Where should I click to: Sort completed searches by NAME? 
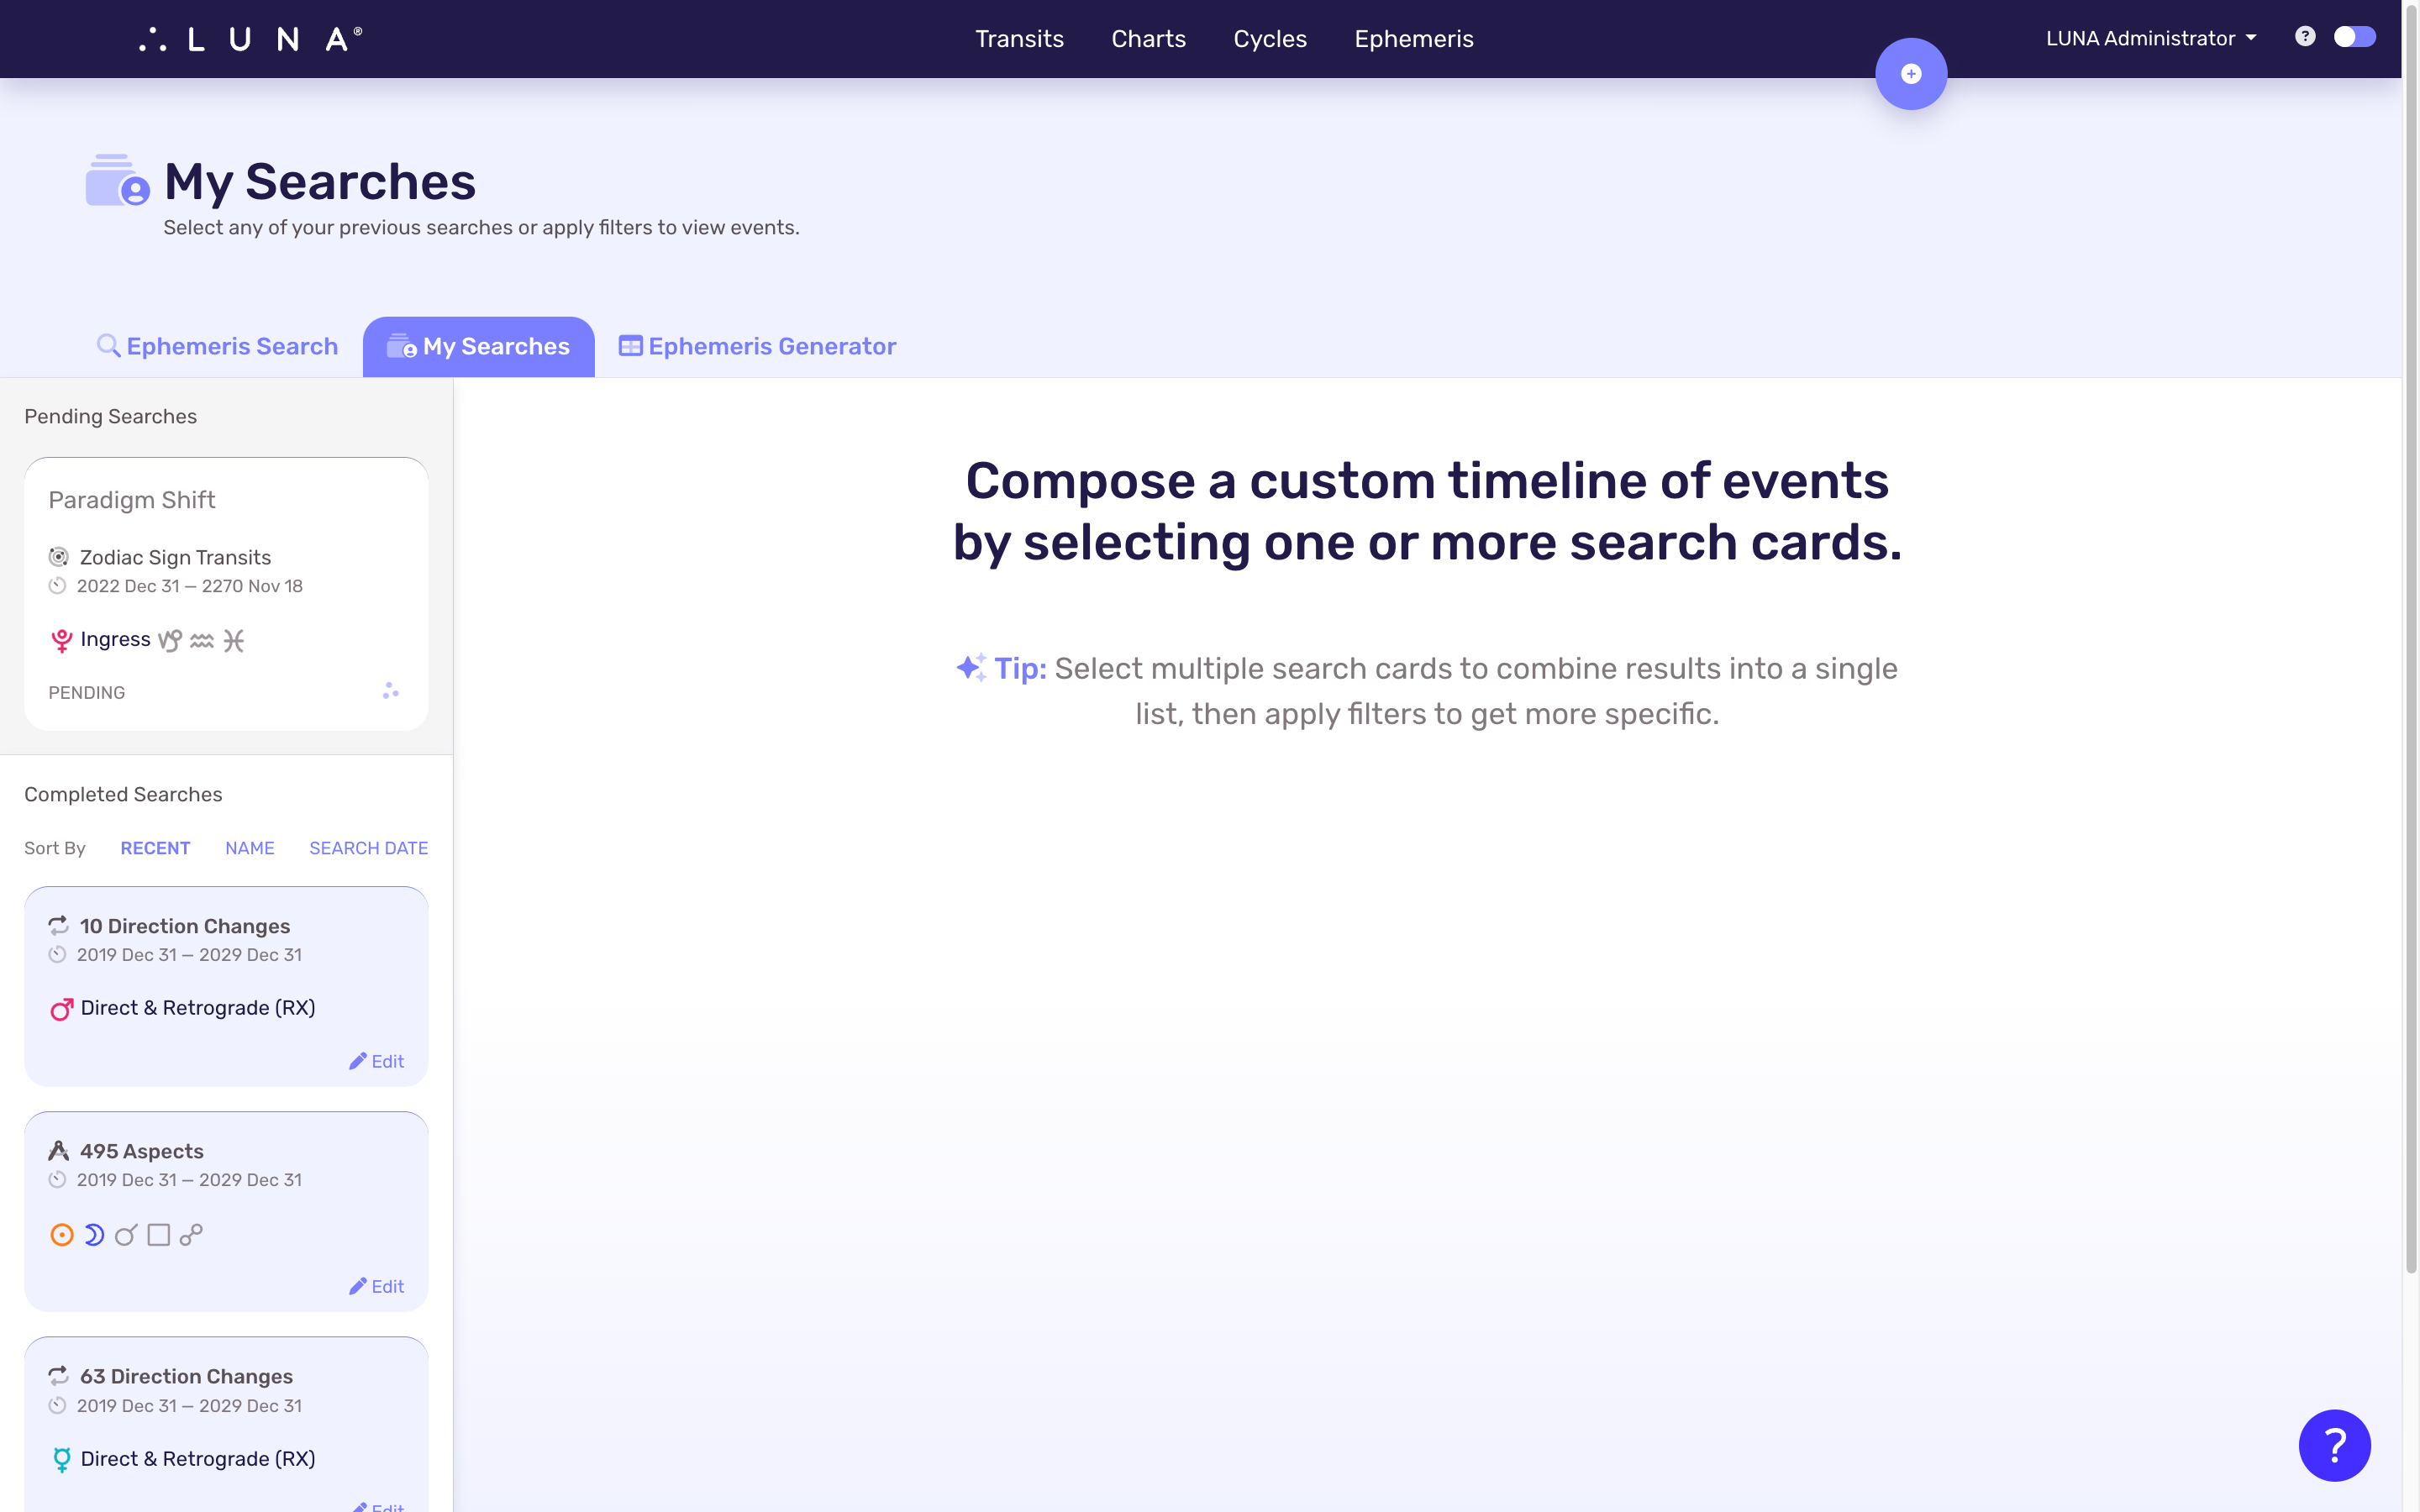(250, 847)
